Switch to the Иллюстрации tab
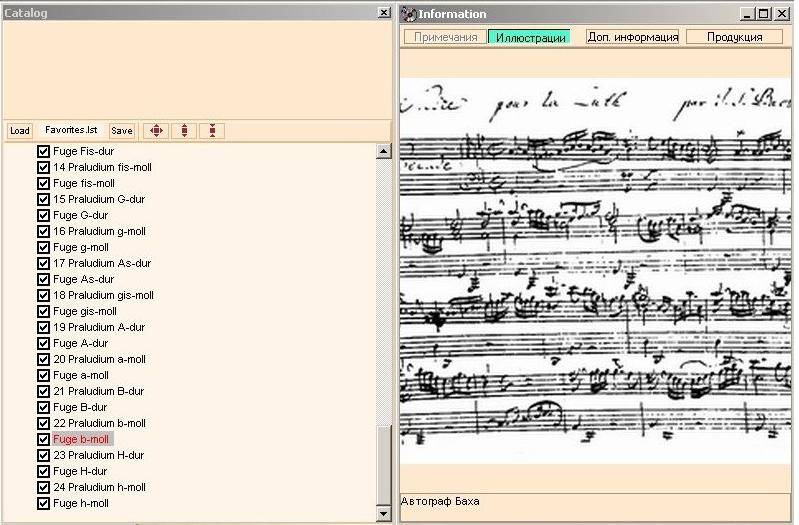 529,37
